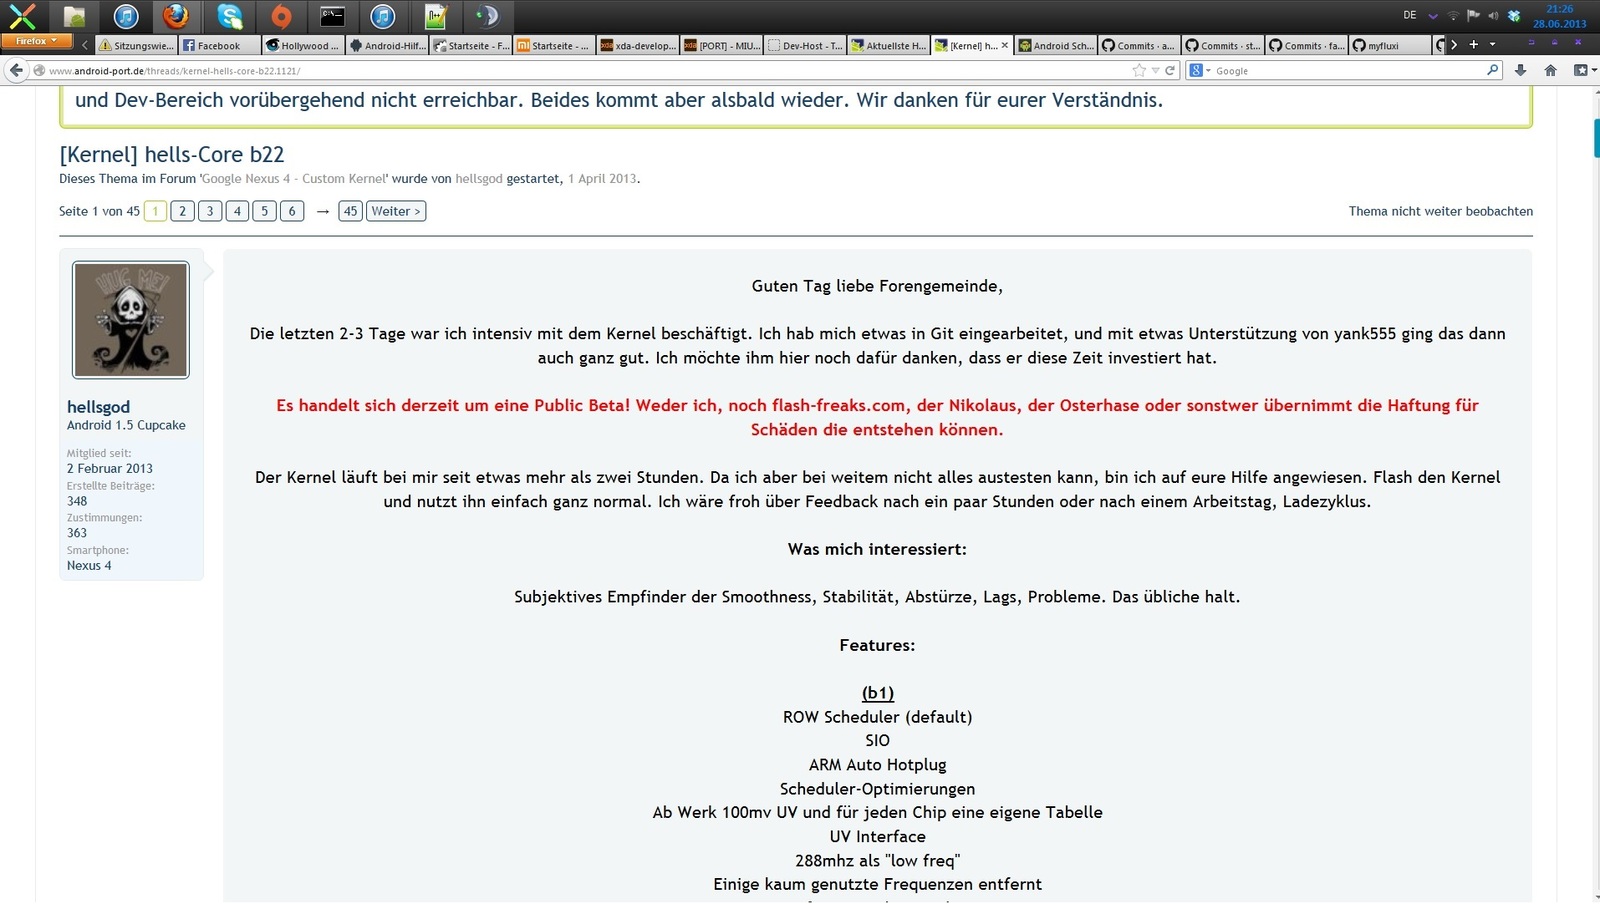
Task: Click the hellsgod avatar image
Action: point(131,320)
